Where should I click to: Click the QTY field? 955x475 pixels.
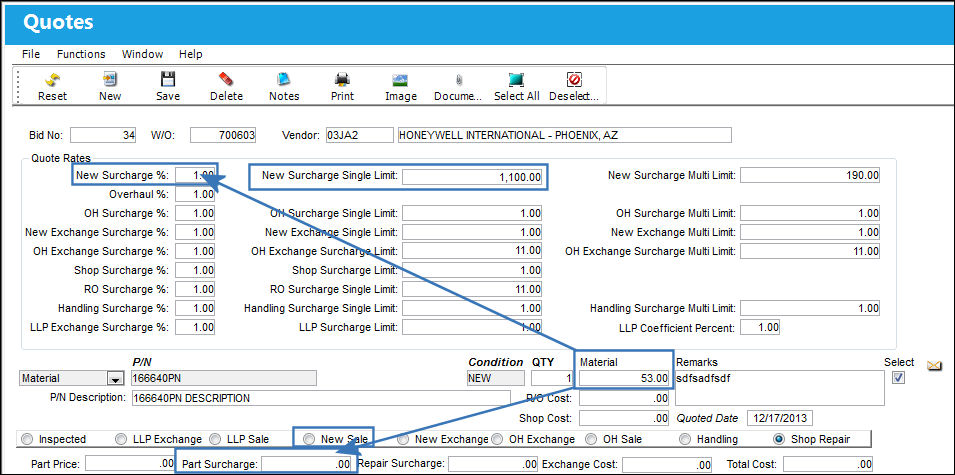click(552, 378)
